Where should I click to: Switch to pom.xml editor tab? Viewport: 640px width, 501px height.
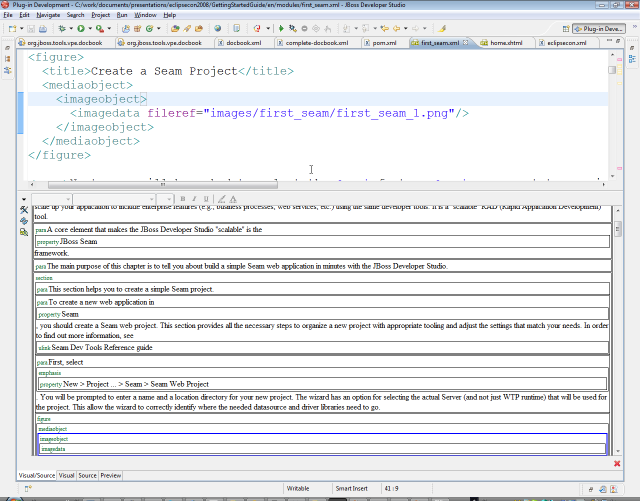tap(384, 43)
